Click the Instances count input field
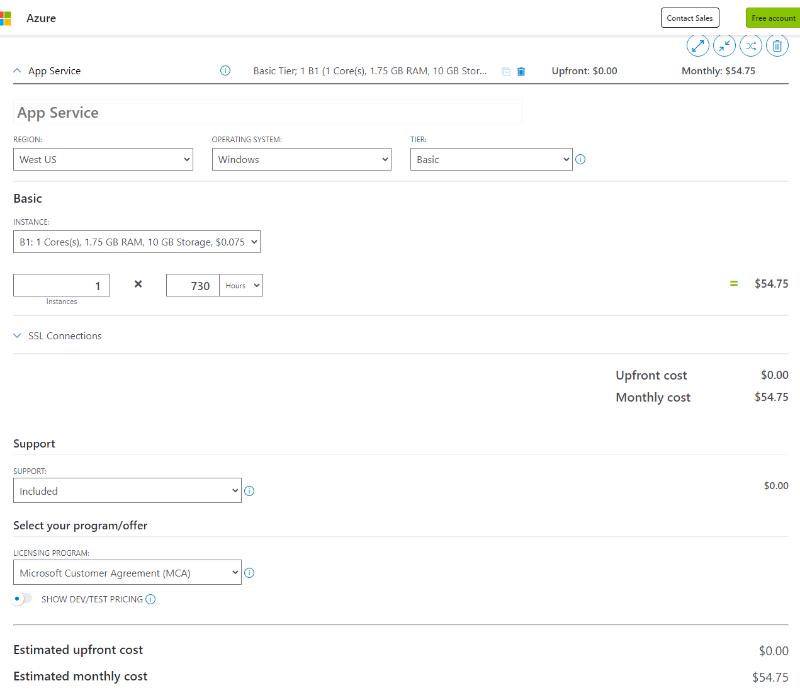Viewport: 800px width, 699px height. point(61,286)
